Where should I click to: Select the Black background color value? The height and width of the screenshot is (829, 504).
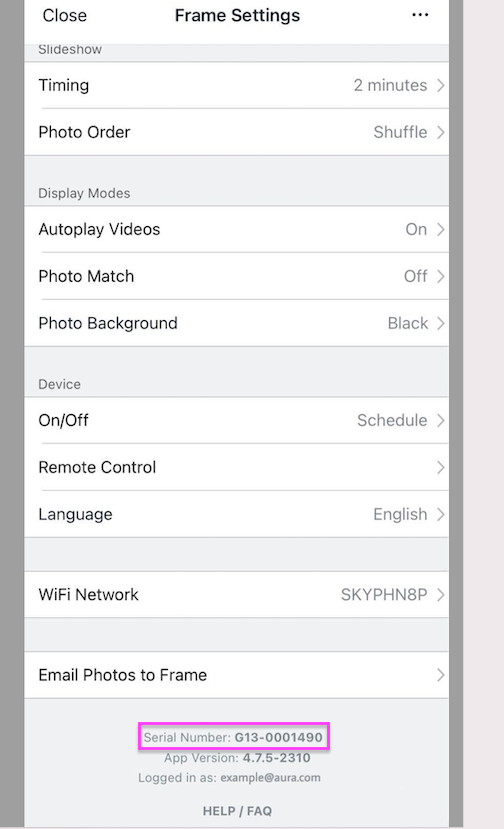[408, 323]
